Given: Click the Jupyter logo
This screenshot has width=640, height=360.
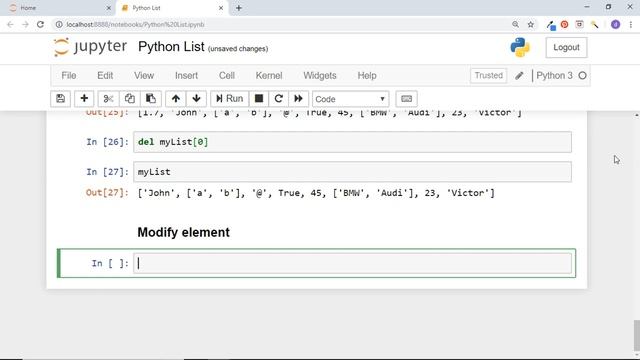Looking at the screenshot, I should click(90, 47).
